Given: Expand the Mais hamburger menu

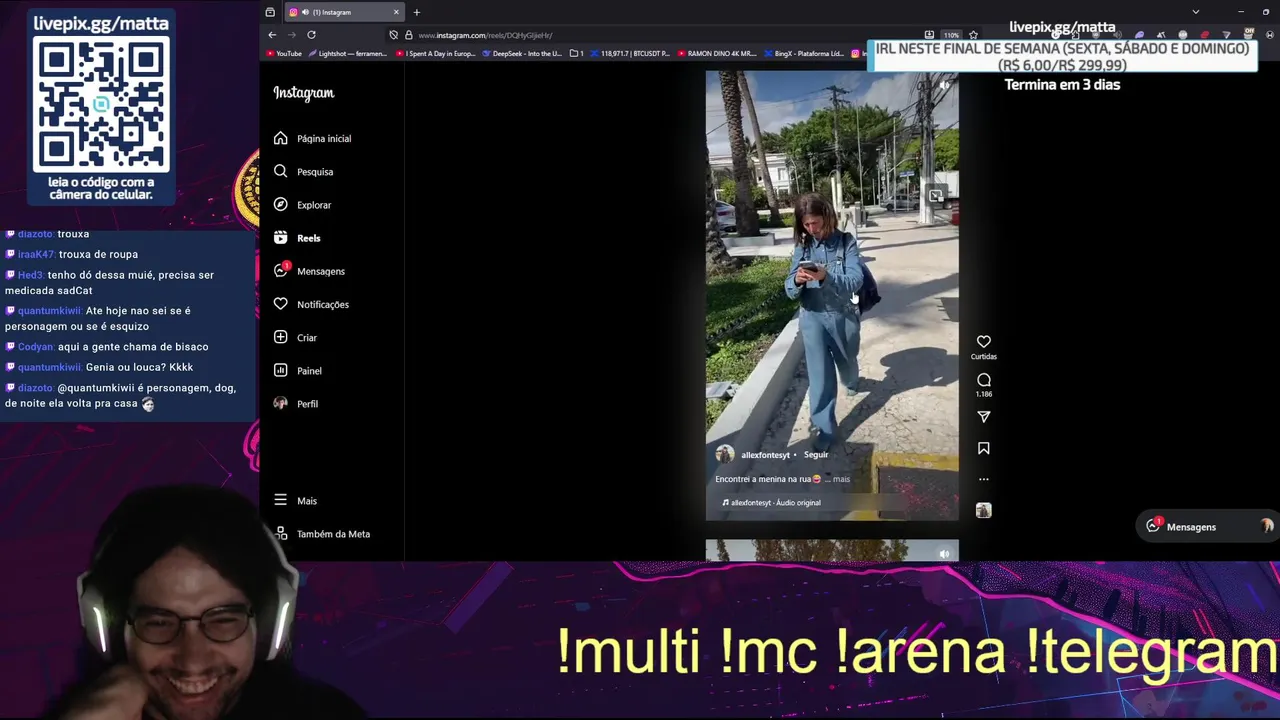Looking at the screenshot, I should coord(281,500).
